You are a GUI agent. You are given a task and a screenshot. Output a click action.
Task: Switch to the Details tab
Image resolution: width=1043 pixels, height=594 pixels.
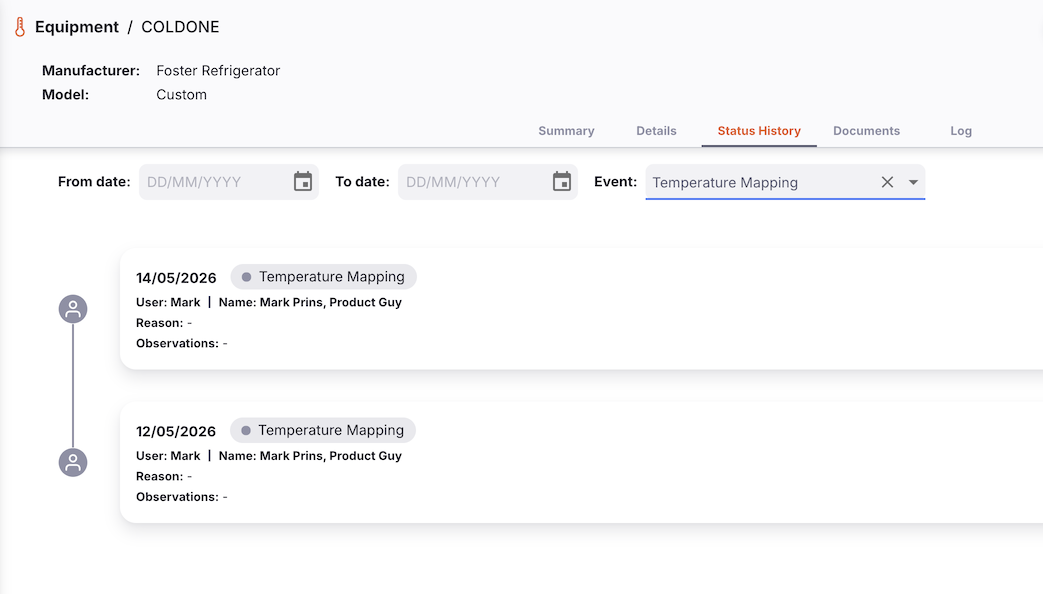click(x=656, y=131)
